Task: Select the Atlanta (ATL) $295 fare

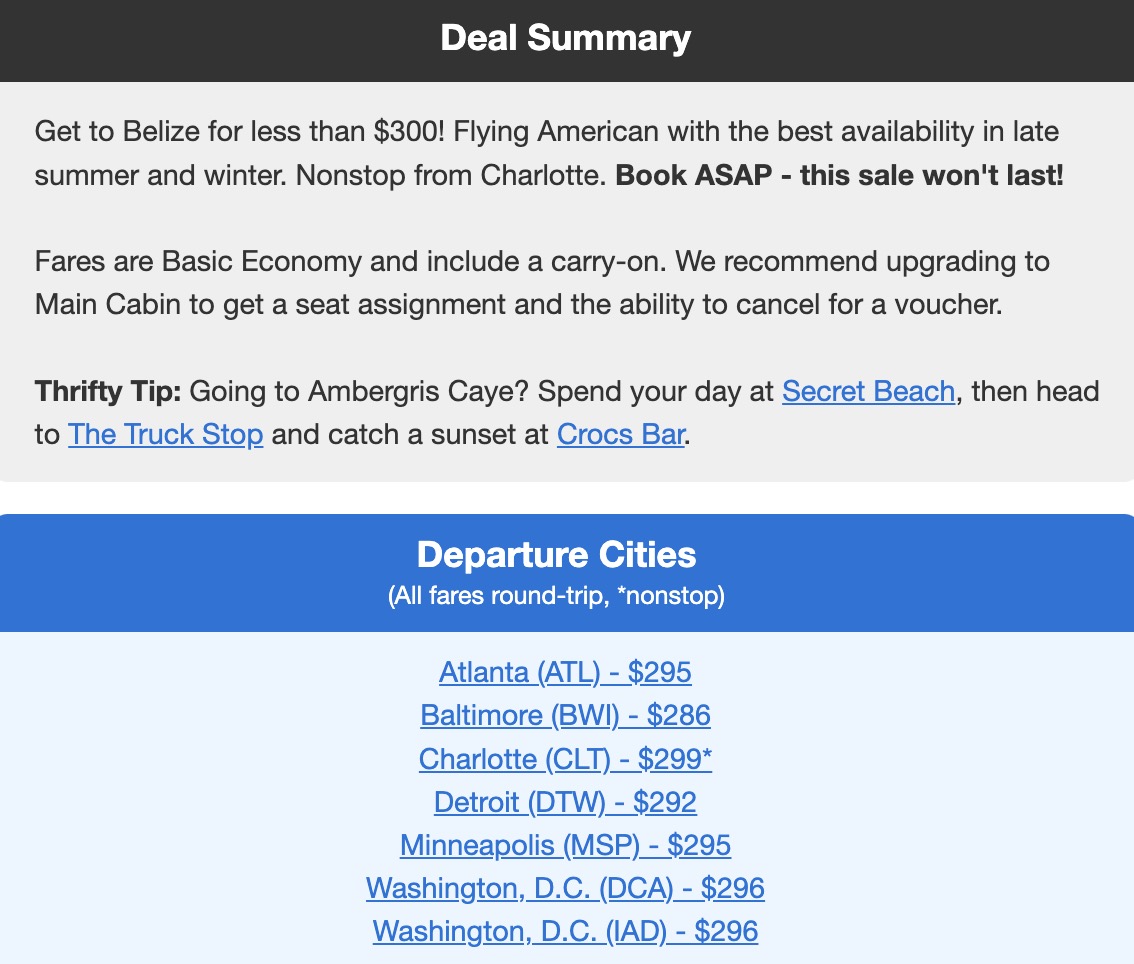Action: click(x=565, y=672)
